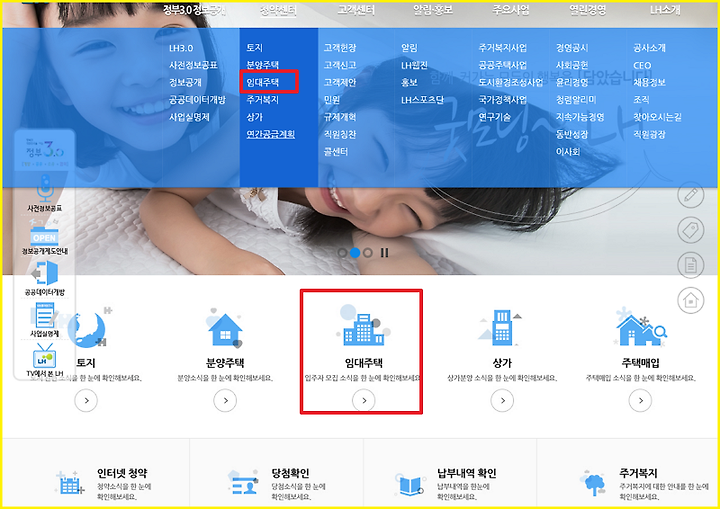Select the first banner slide dot
Viewport: 720px width, 509px height.
coord(342,253)
